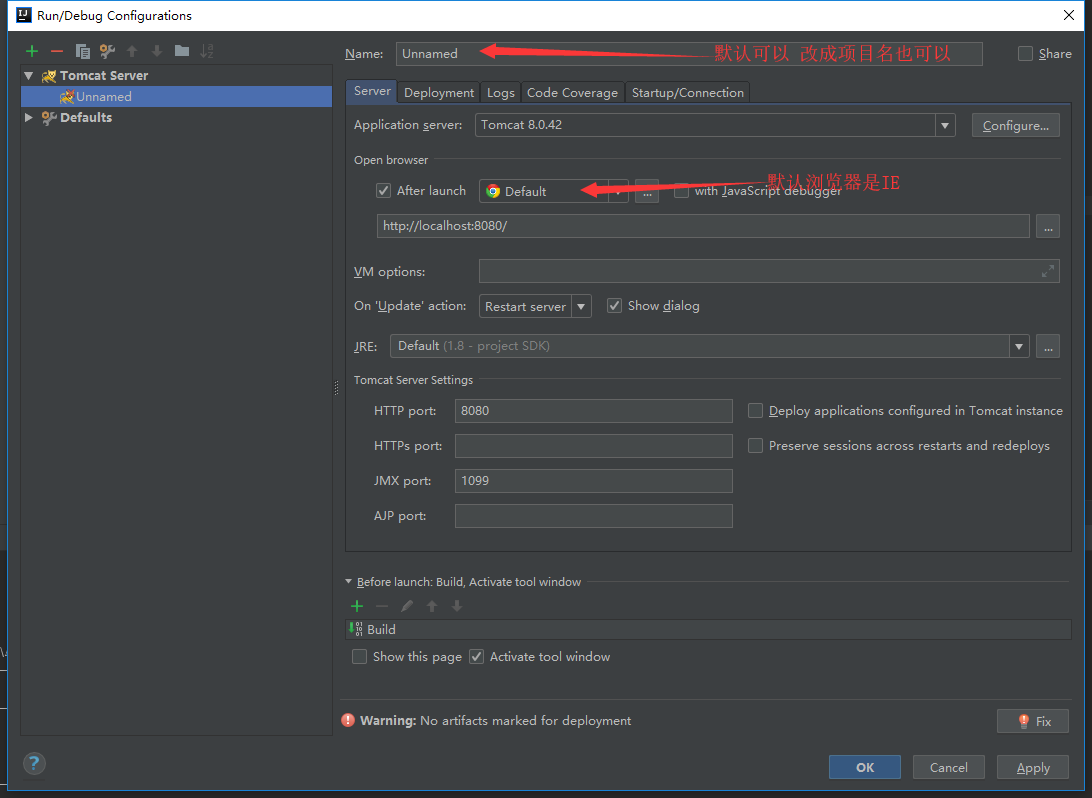Remove configuration with red minus icon
The height and width of the screenshot is (798, 1092).
57,51
